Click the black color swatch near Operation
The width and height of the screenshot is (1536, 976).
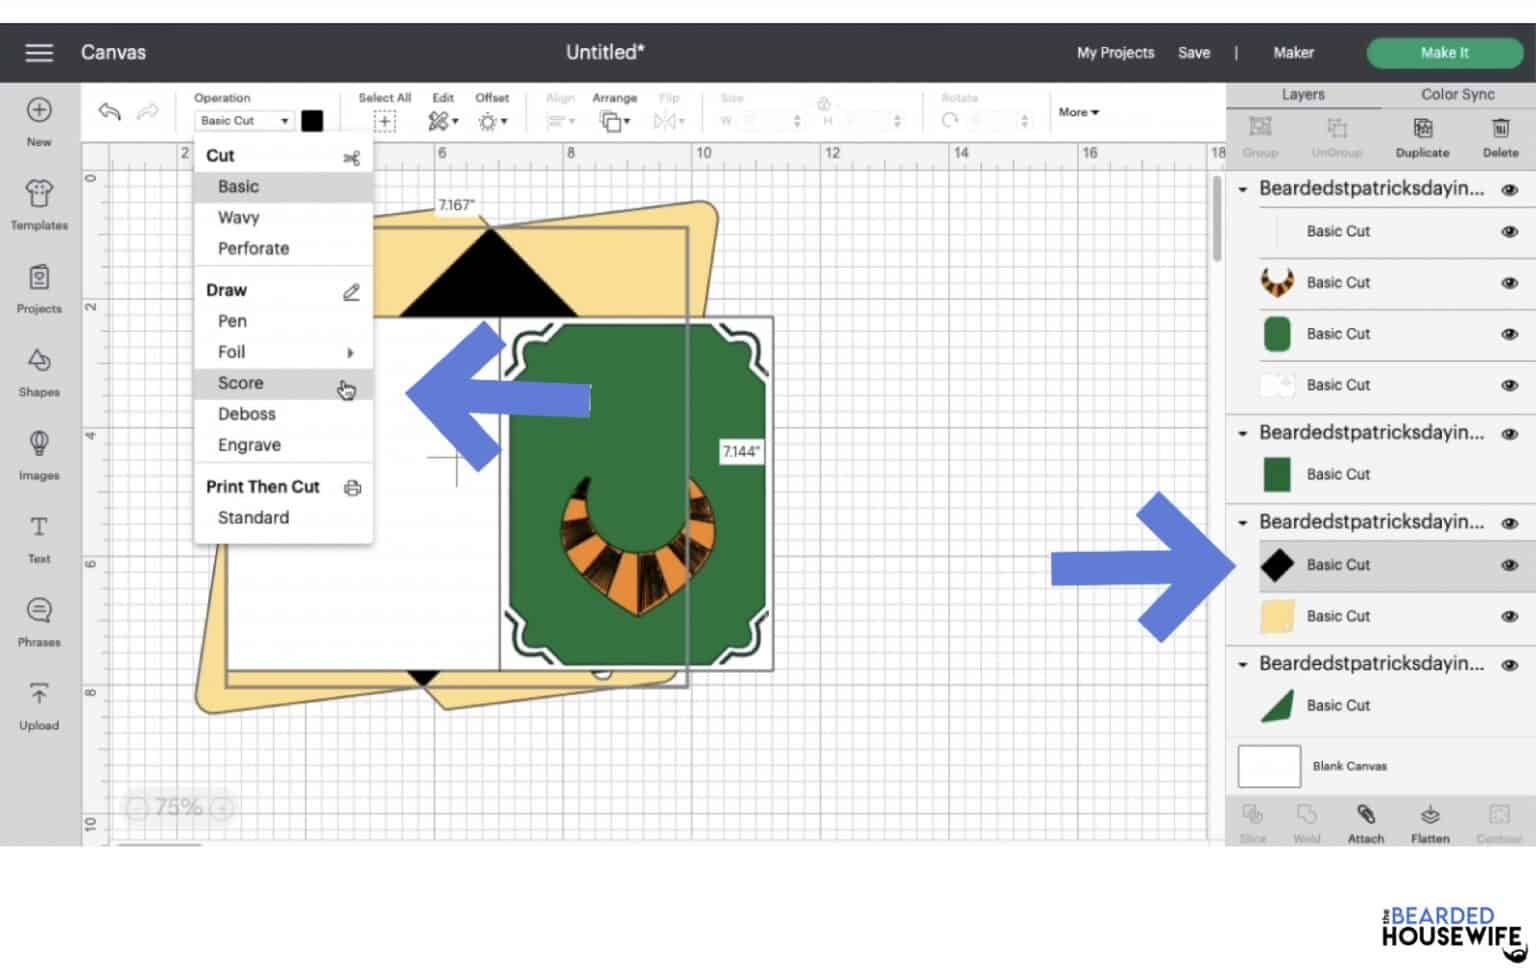coord(313,120)
